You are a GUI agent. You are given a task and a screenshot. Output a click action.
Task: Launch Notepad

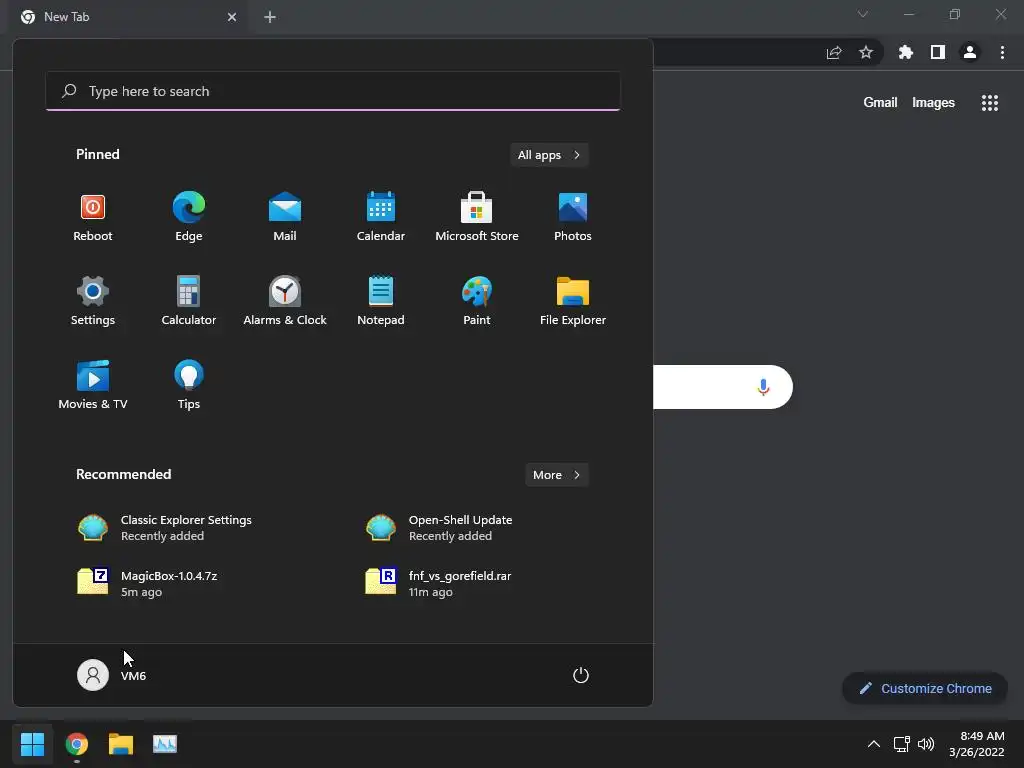point(381,301)
